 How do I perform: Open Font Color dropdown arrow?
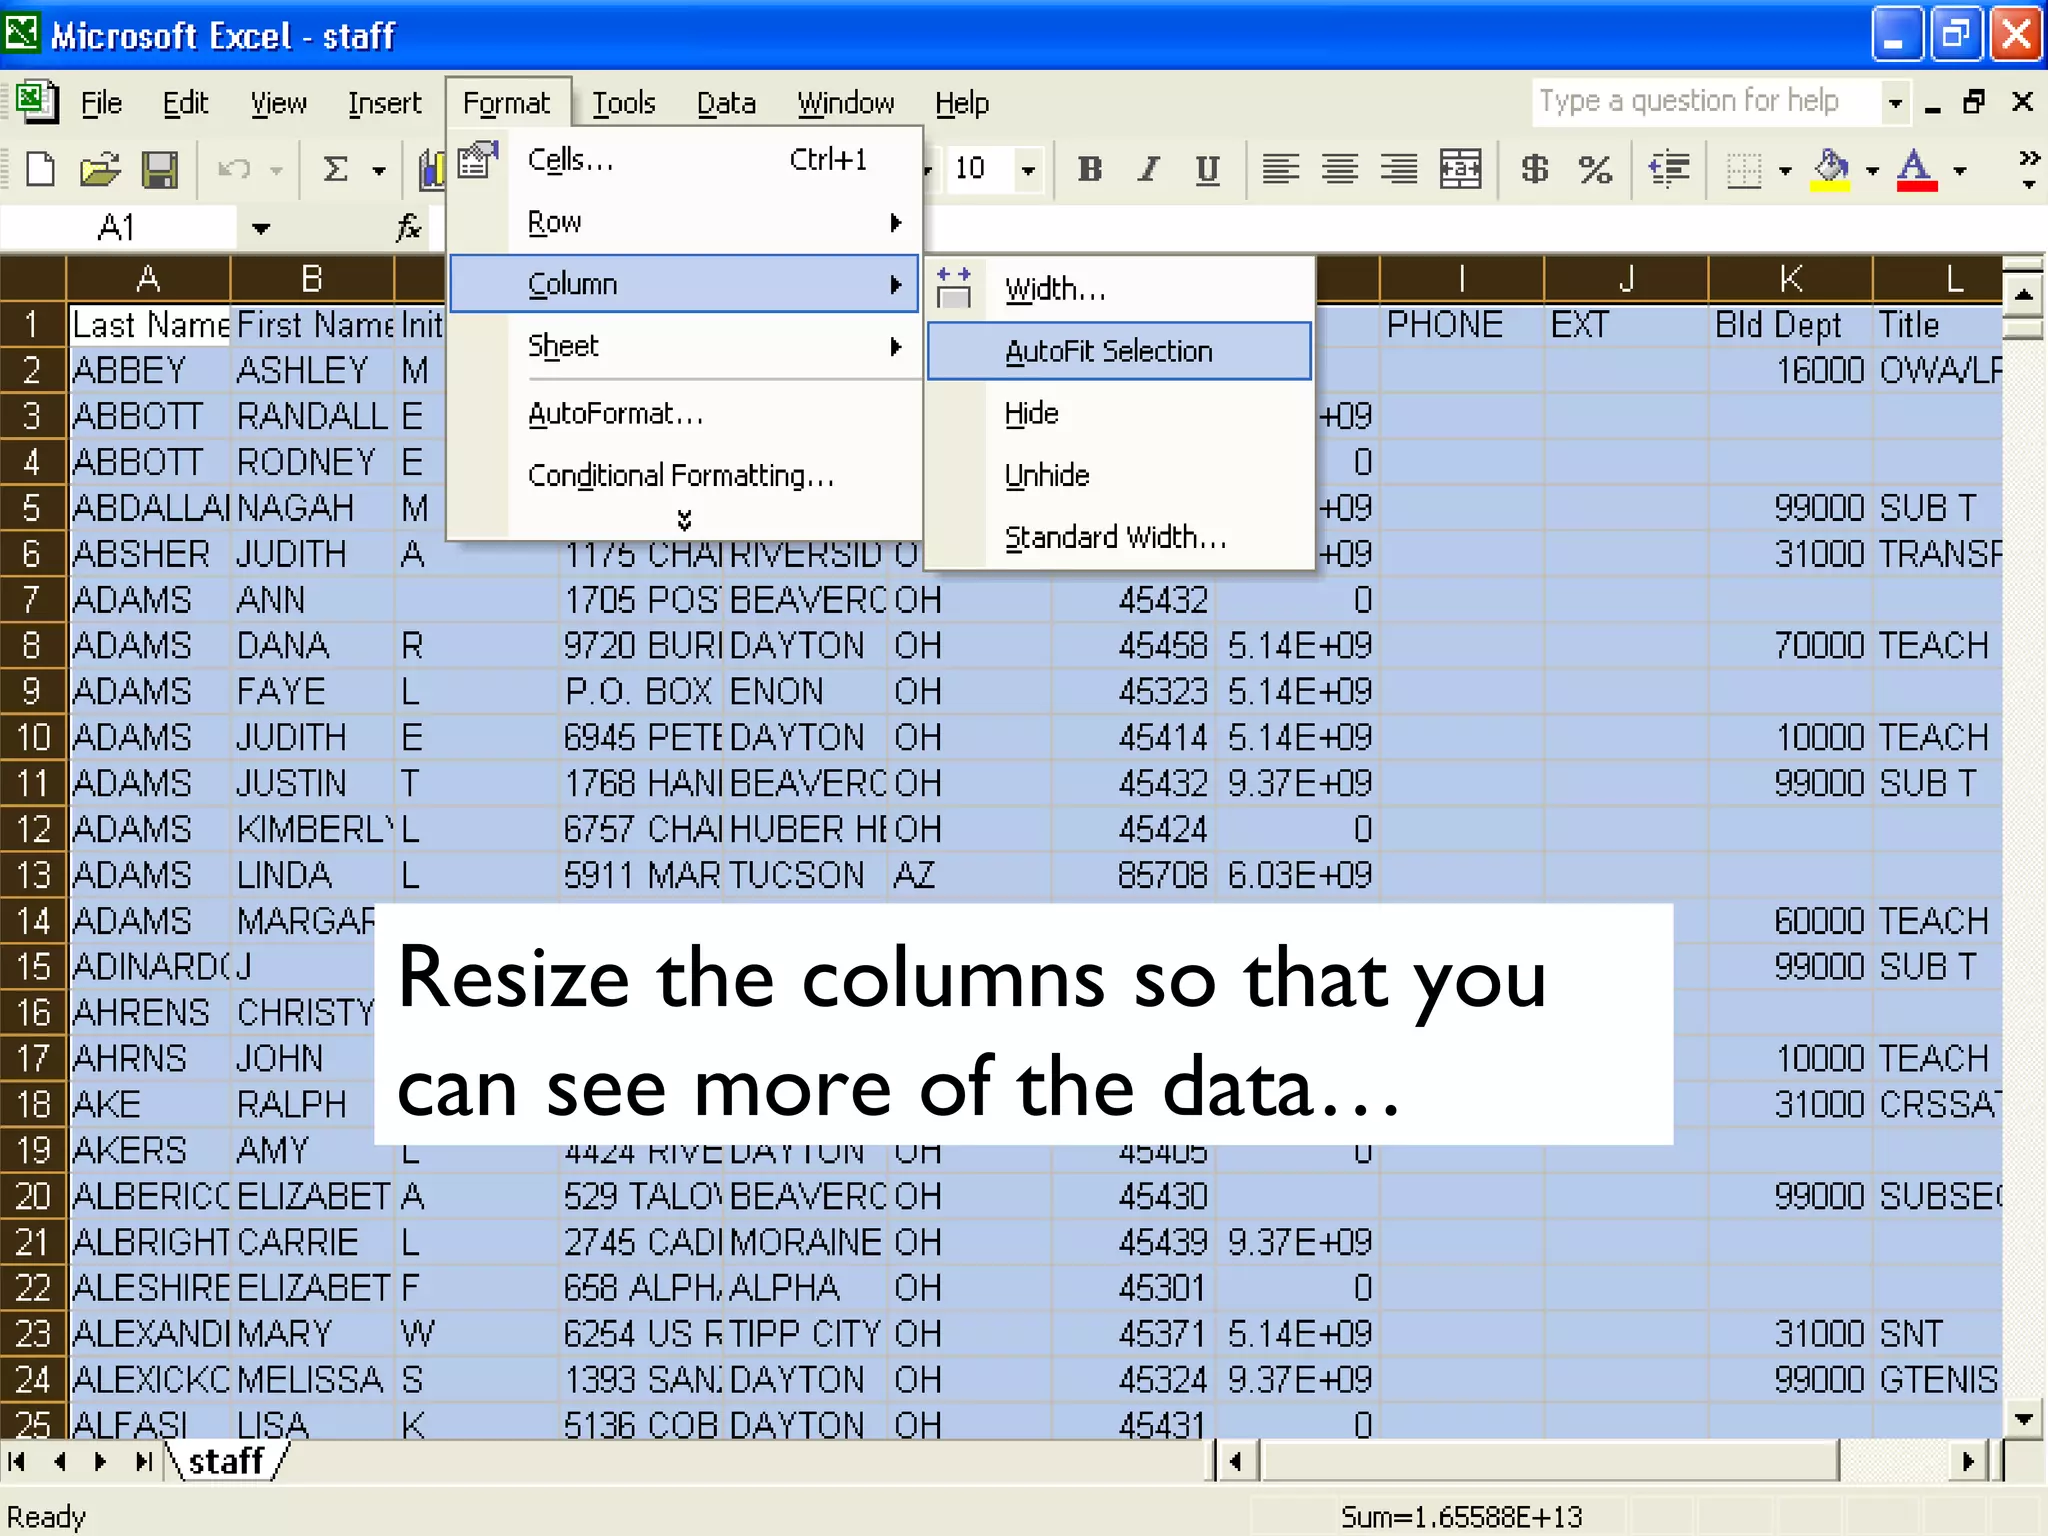click(x=1960, y=171)
